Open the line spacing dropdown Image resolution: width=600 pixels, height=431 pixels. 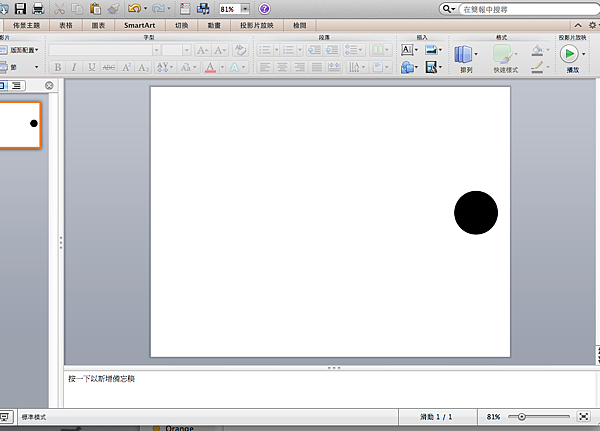[x=355, y=50]
